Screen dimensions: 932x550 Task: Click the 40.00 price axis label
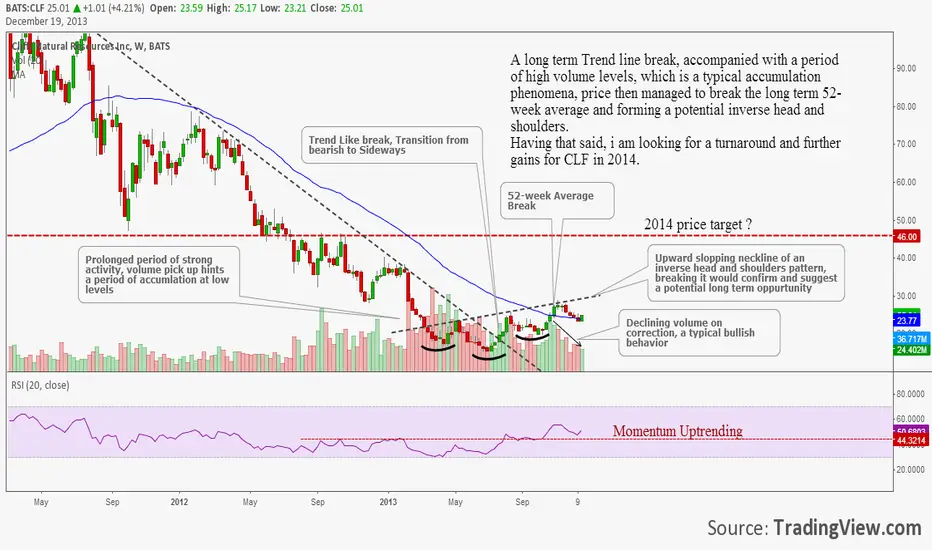906,258
